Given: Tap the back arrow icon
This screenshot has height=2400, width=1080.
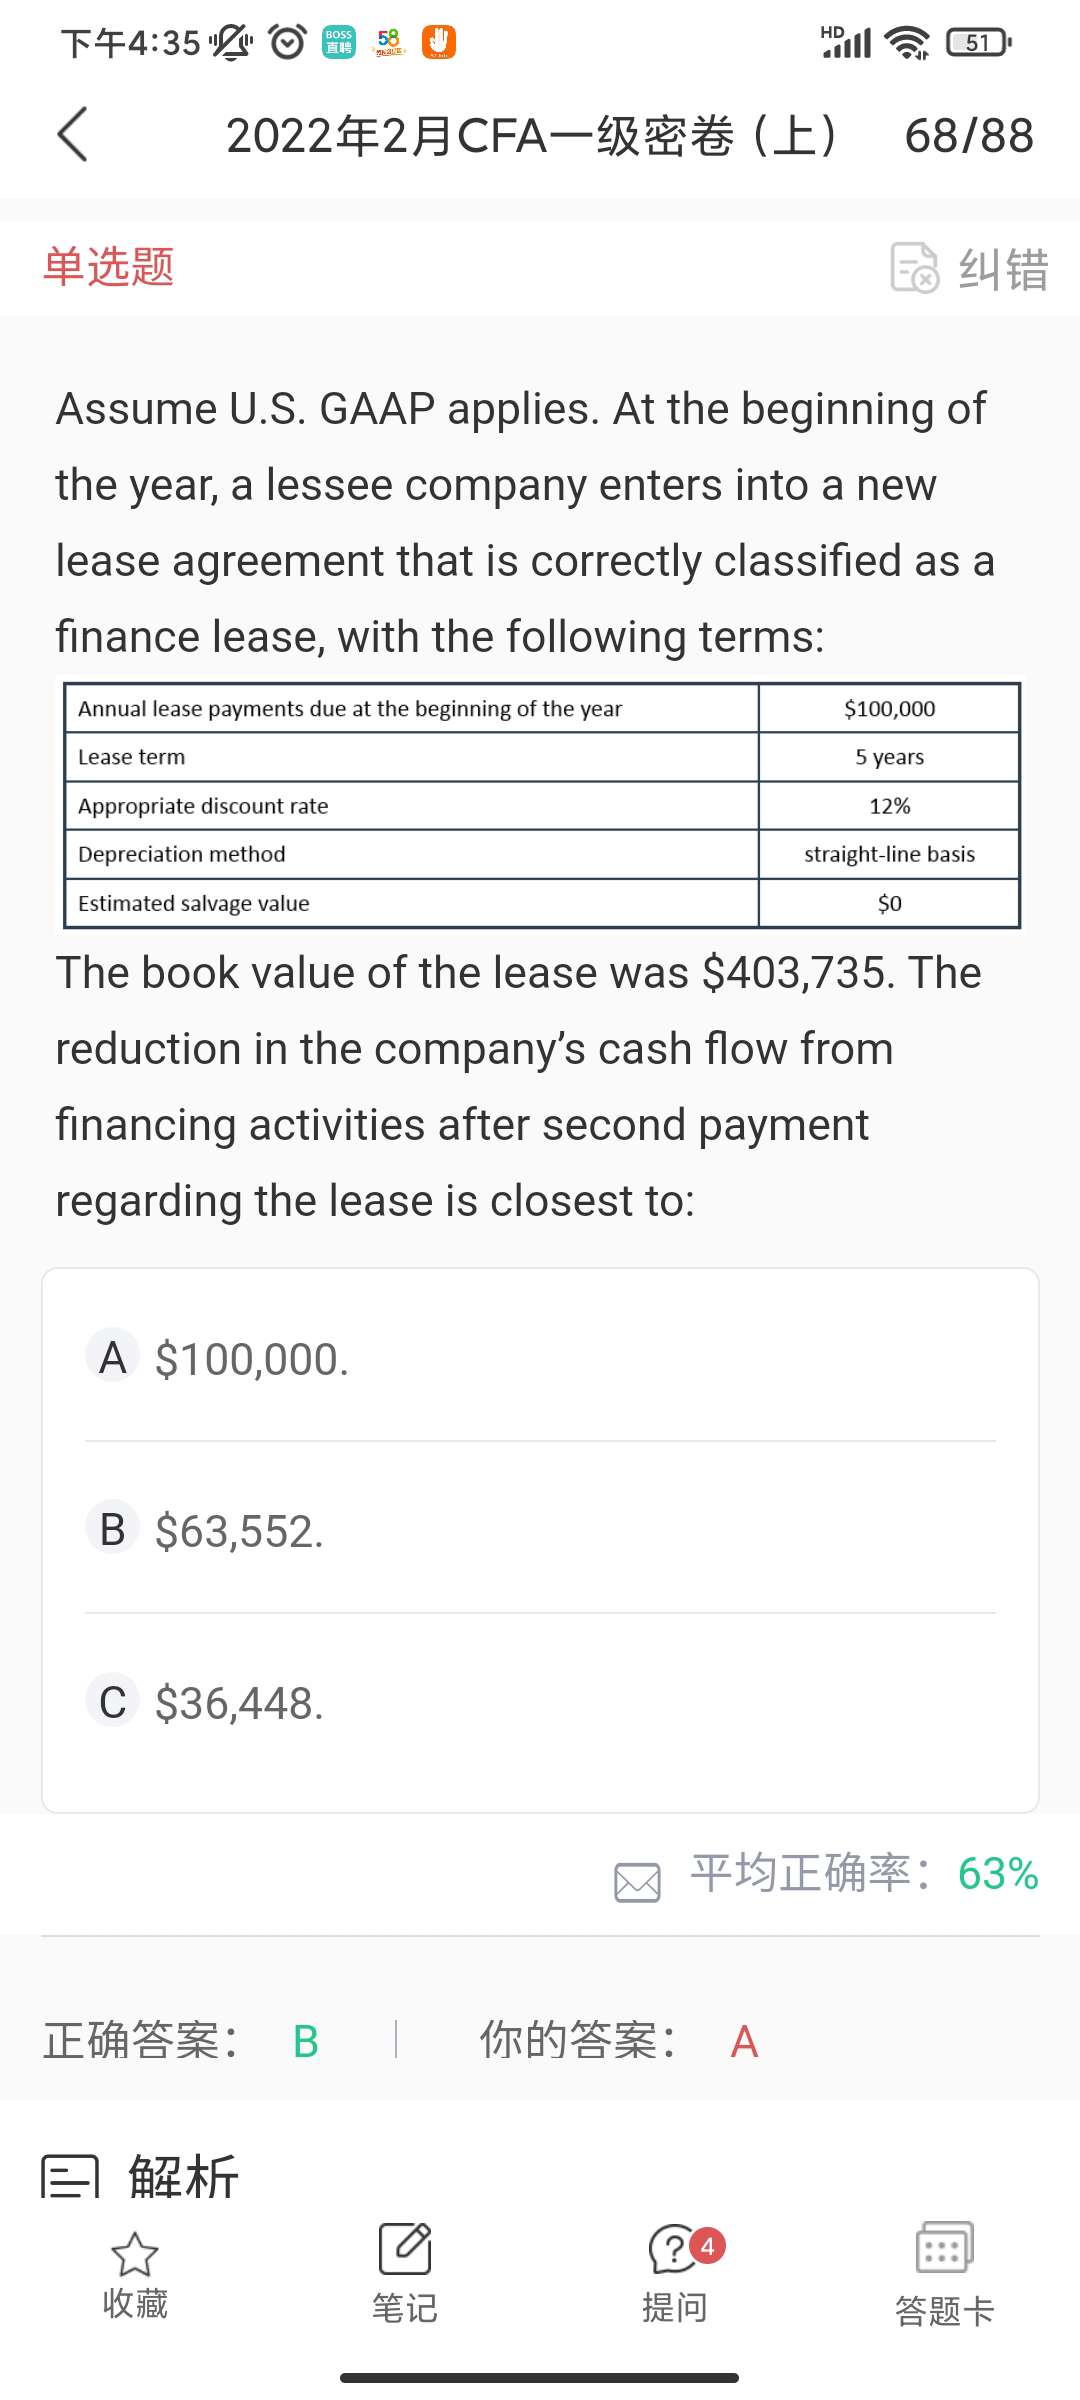Looking at the screenshot, I should click(73, 134).
